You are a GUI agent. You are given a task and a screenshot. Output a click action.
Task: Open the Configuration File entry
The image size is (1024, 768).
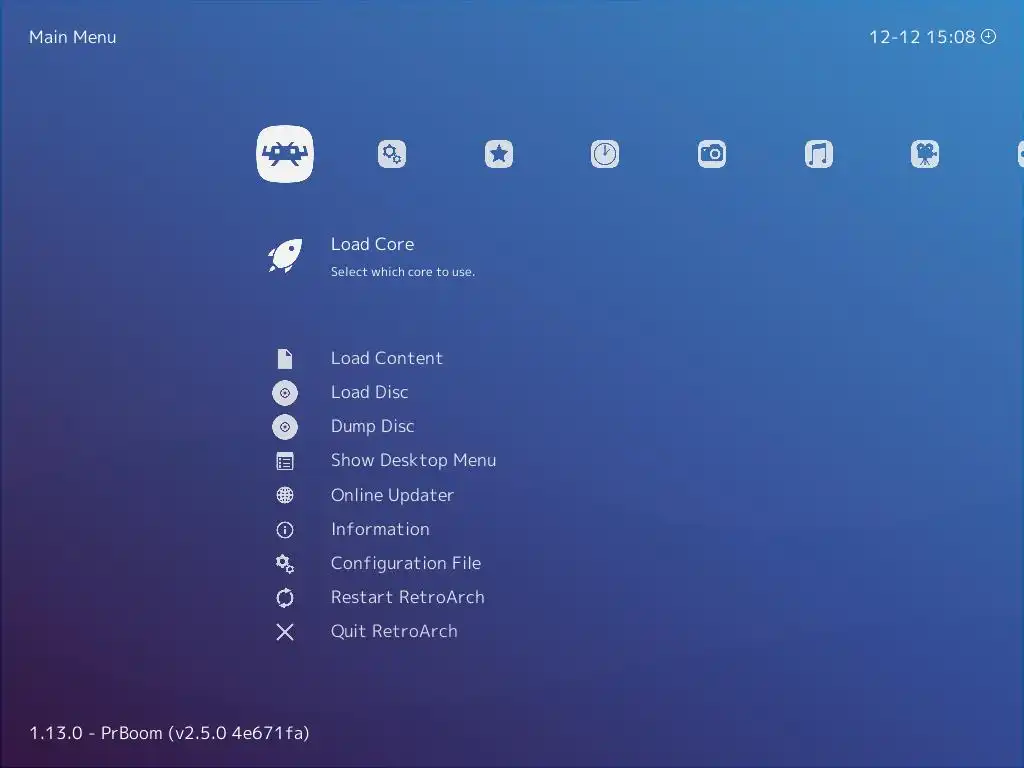(x=406, y=563)
